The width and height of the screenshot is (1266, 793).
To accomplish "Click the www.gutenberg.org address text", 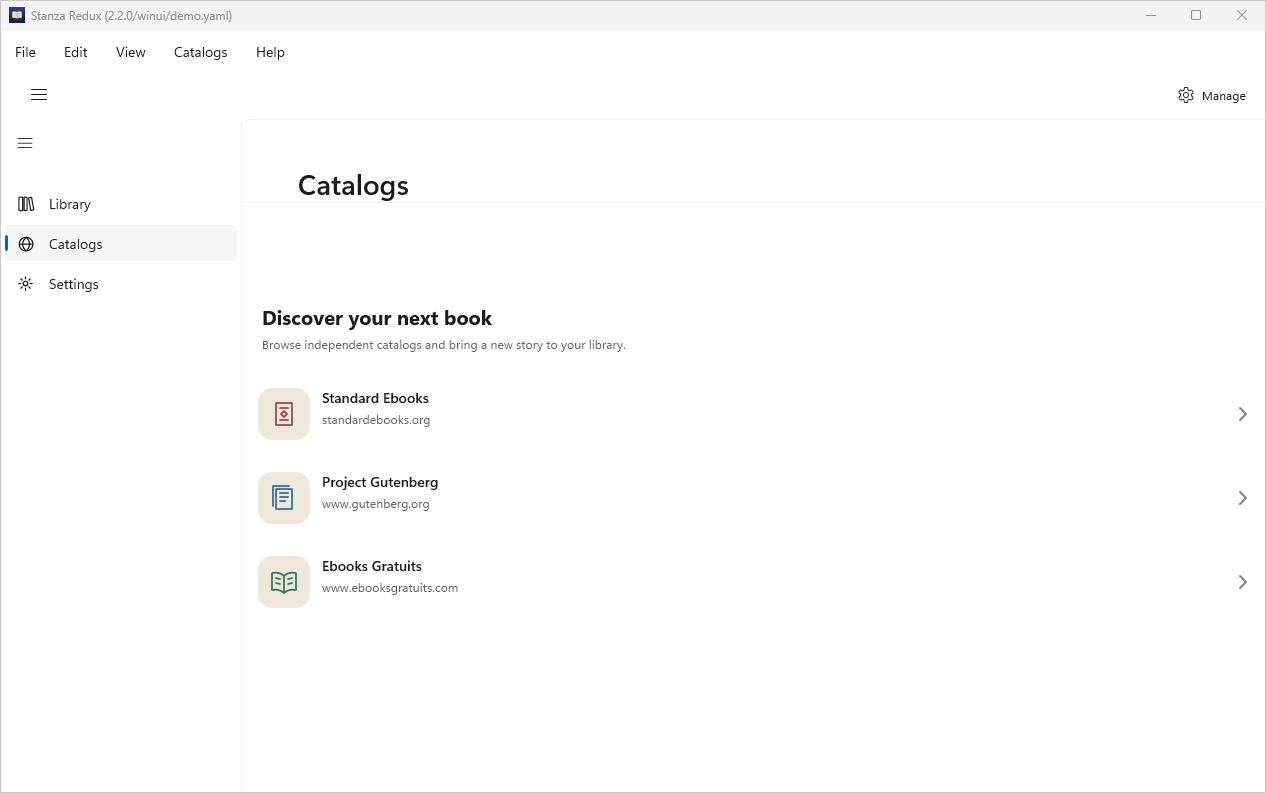I will (376, 504).
